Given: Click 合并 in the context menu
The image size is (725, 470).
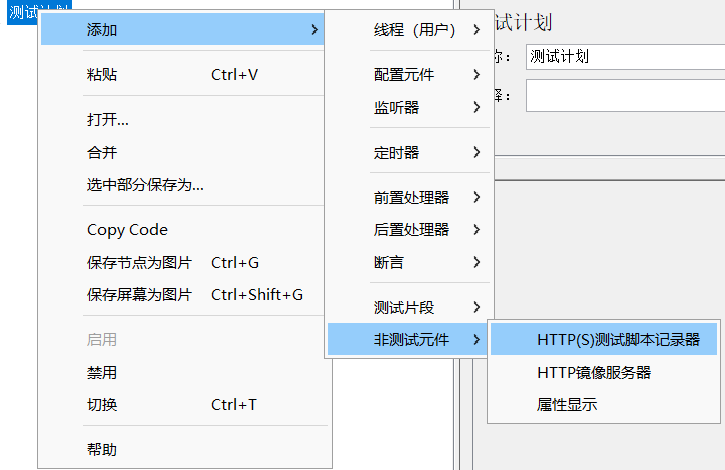Looking at the screenshot, I should click(x=182, y=152).
